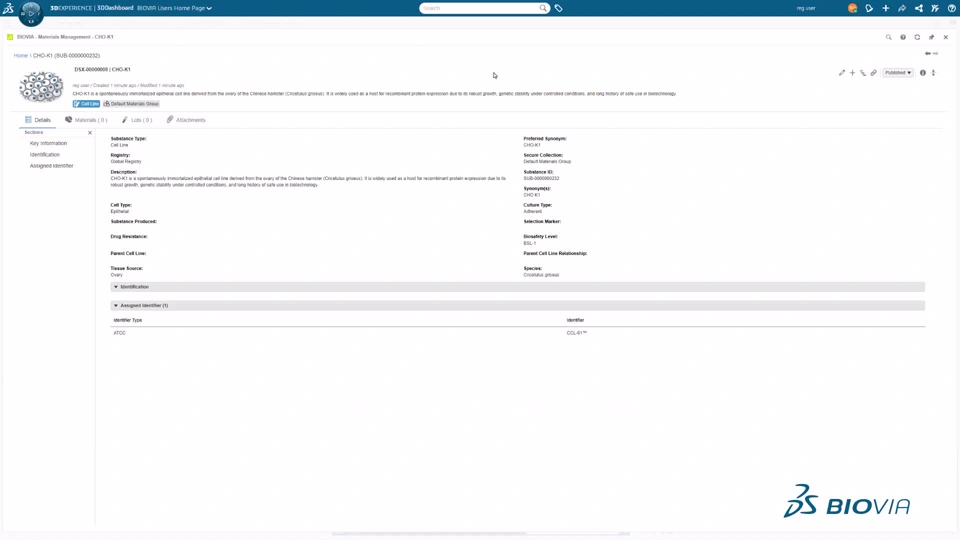The image size is (960, 540).
Task: Collapse the Identification section header
Action: tap(517, 287)
